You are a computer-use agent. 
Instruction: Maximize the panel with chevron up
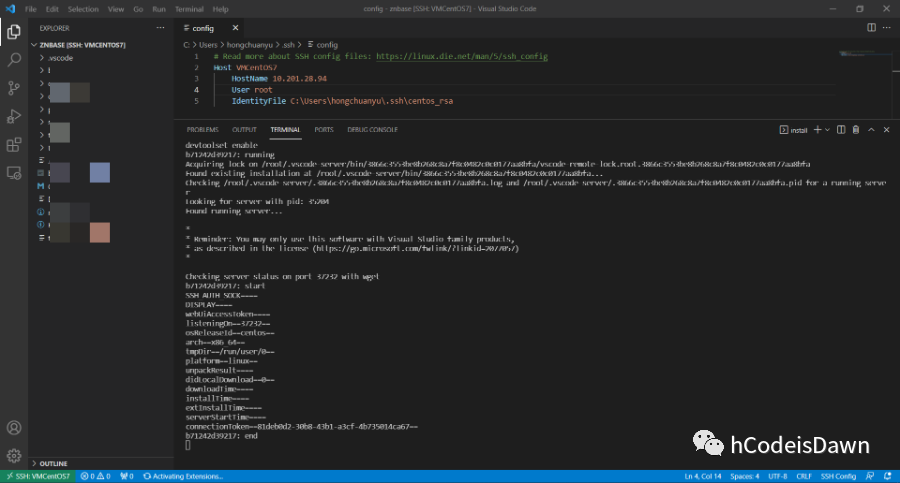pos(871,130)
